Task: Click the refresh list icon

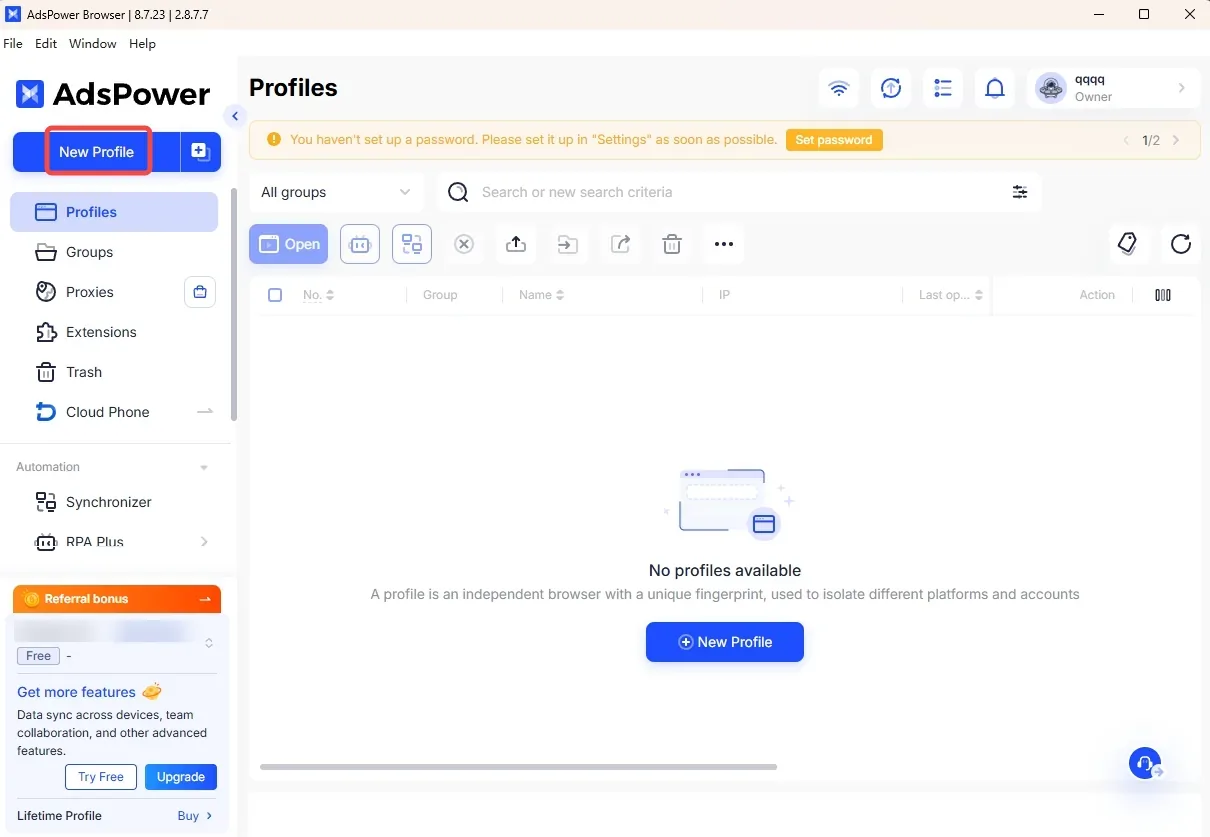Action: (x=1181, y=244)
